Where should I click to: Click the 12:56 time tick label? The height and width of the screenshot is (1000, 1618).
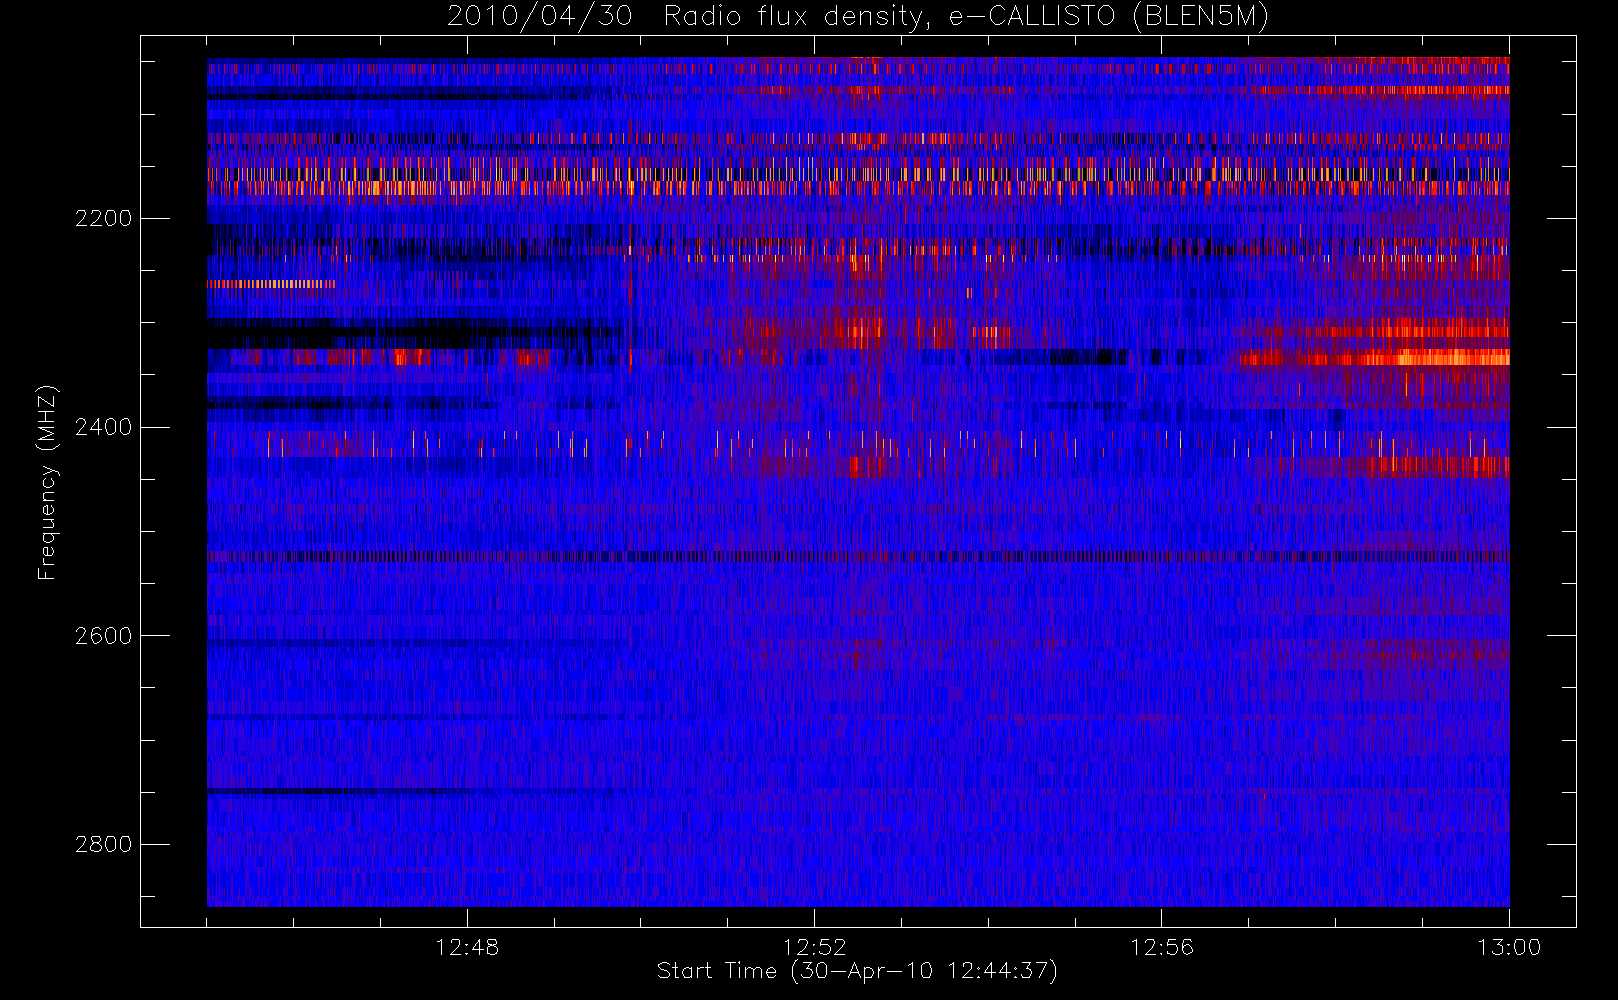point(1162,947)
